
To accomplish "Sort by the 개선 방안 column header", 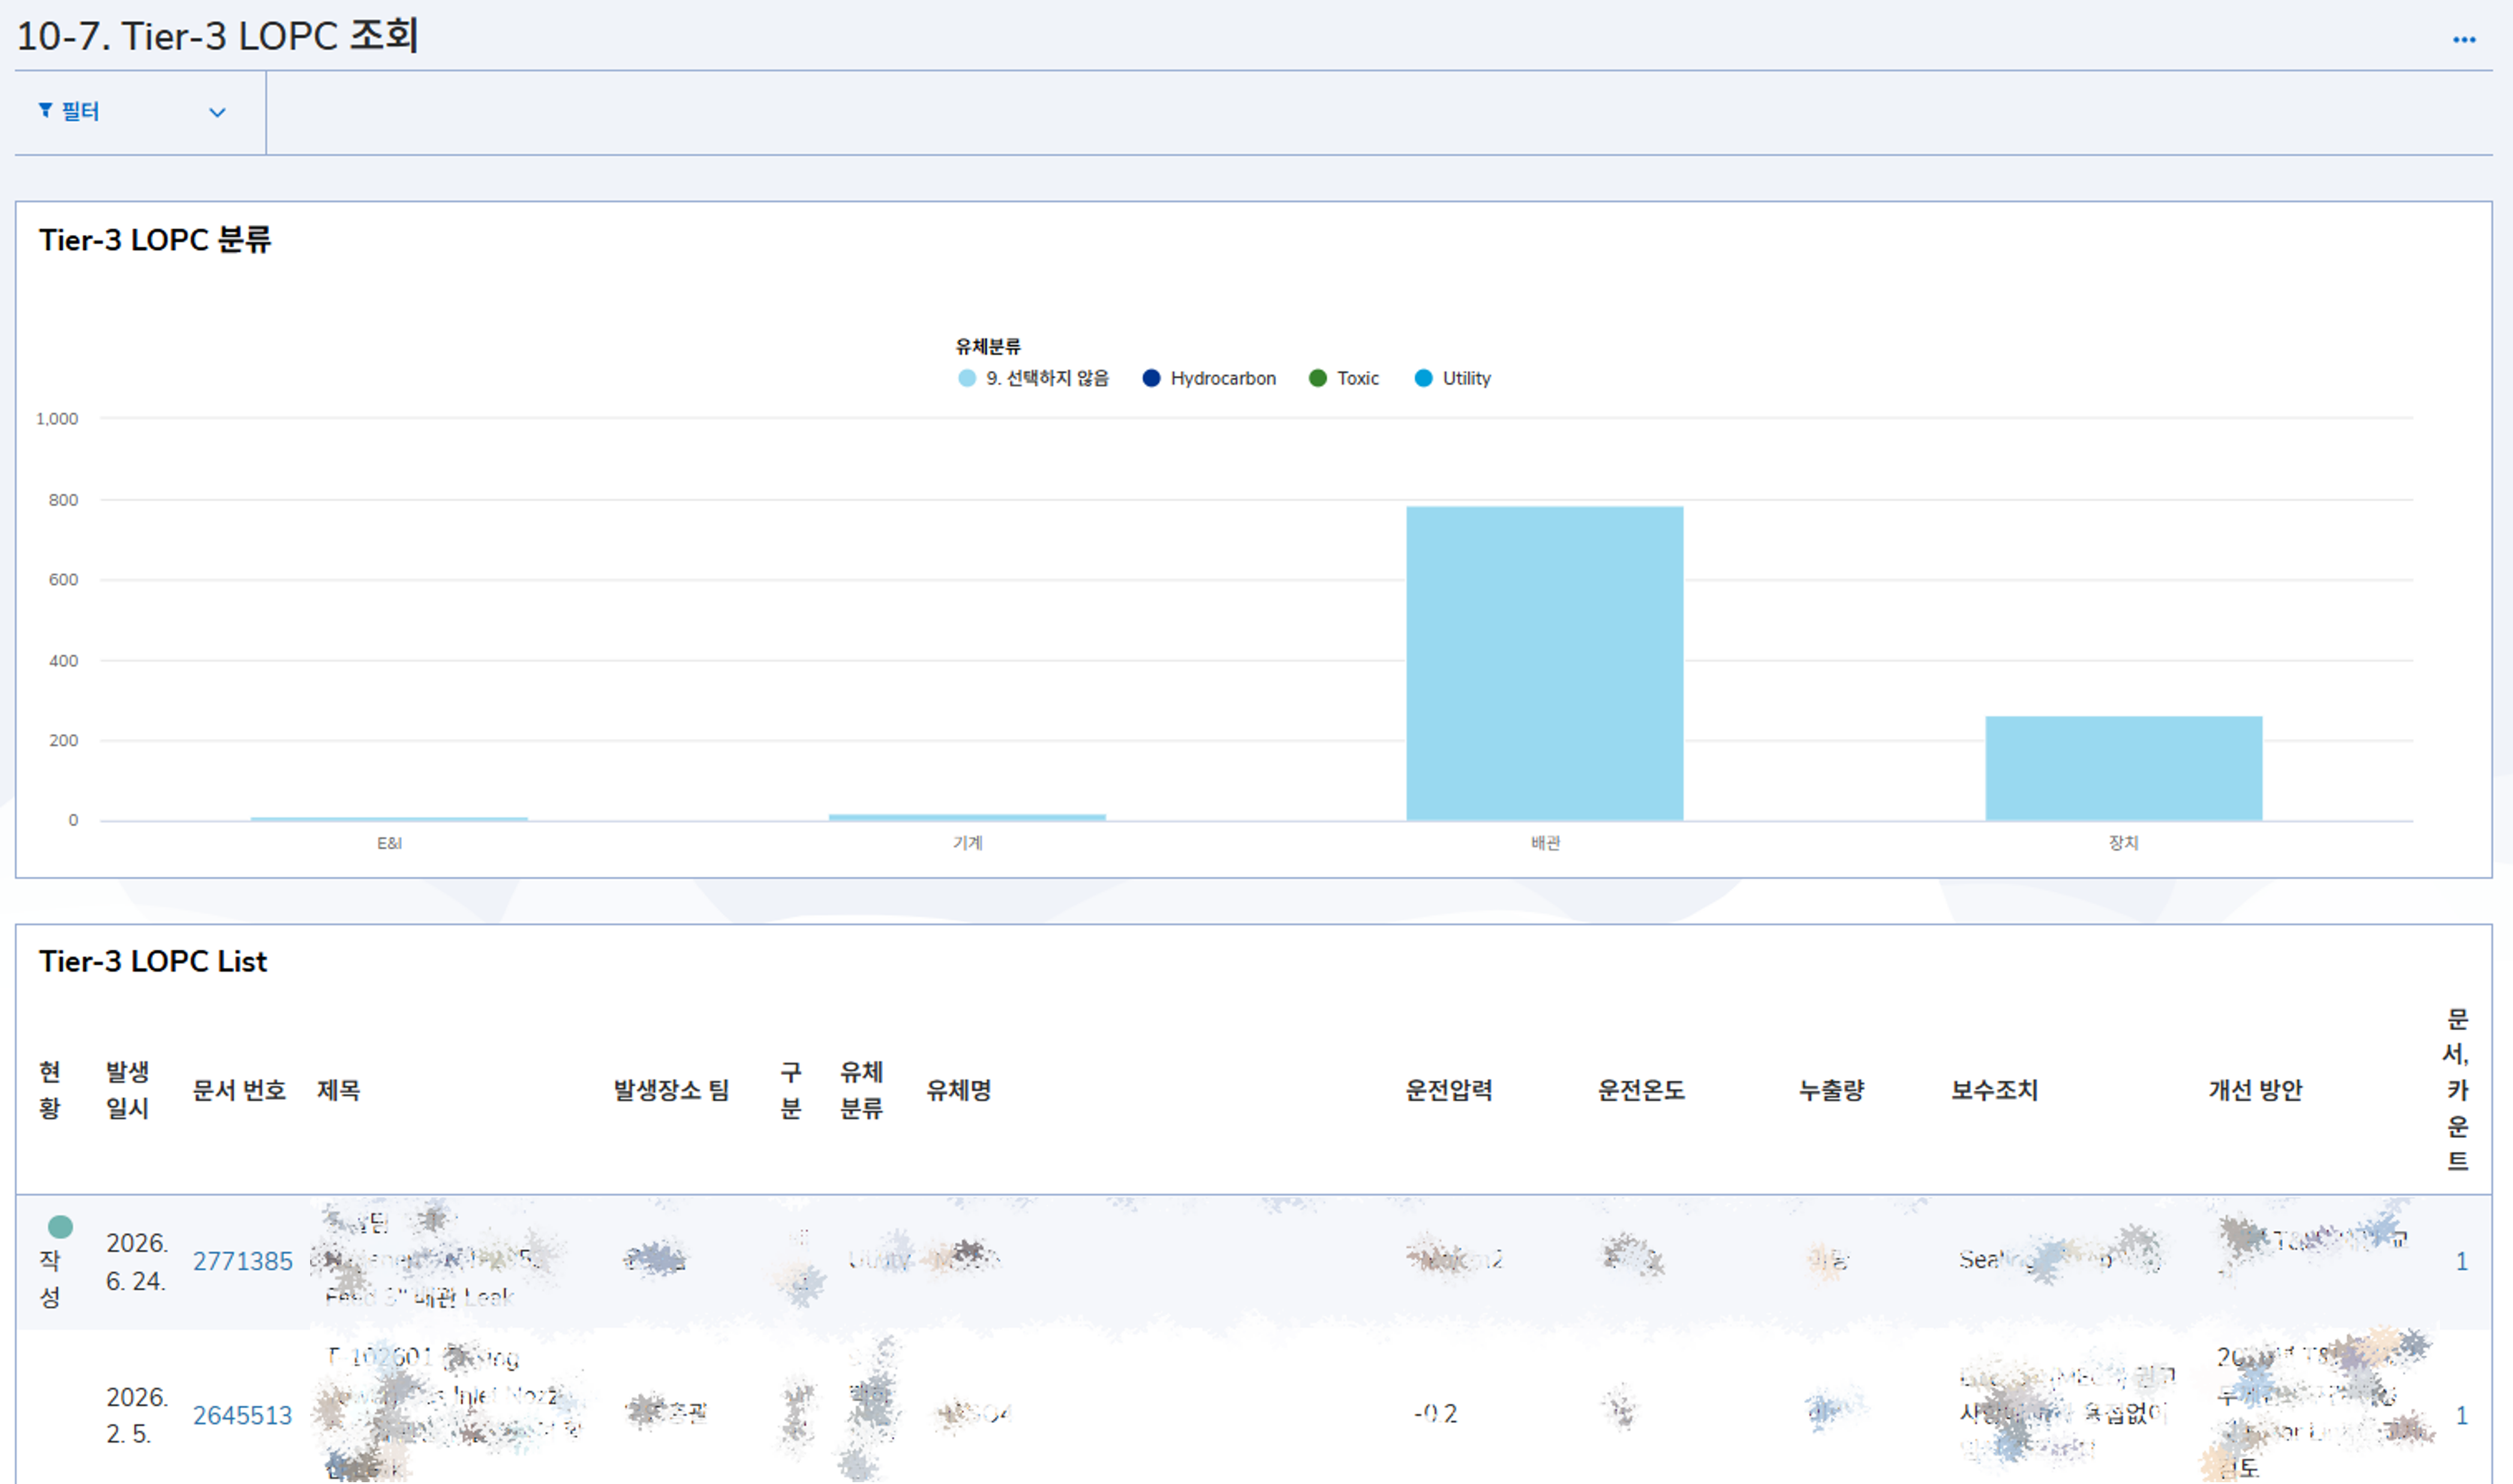I will pyautogui.click(x=2255, y=1090).
